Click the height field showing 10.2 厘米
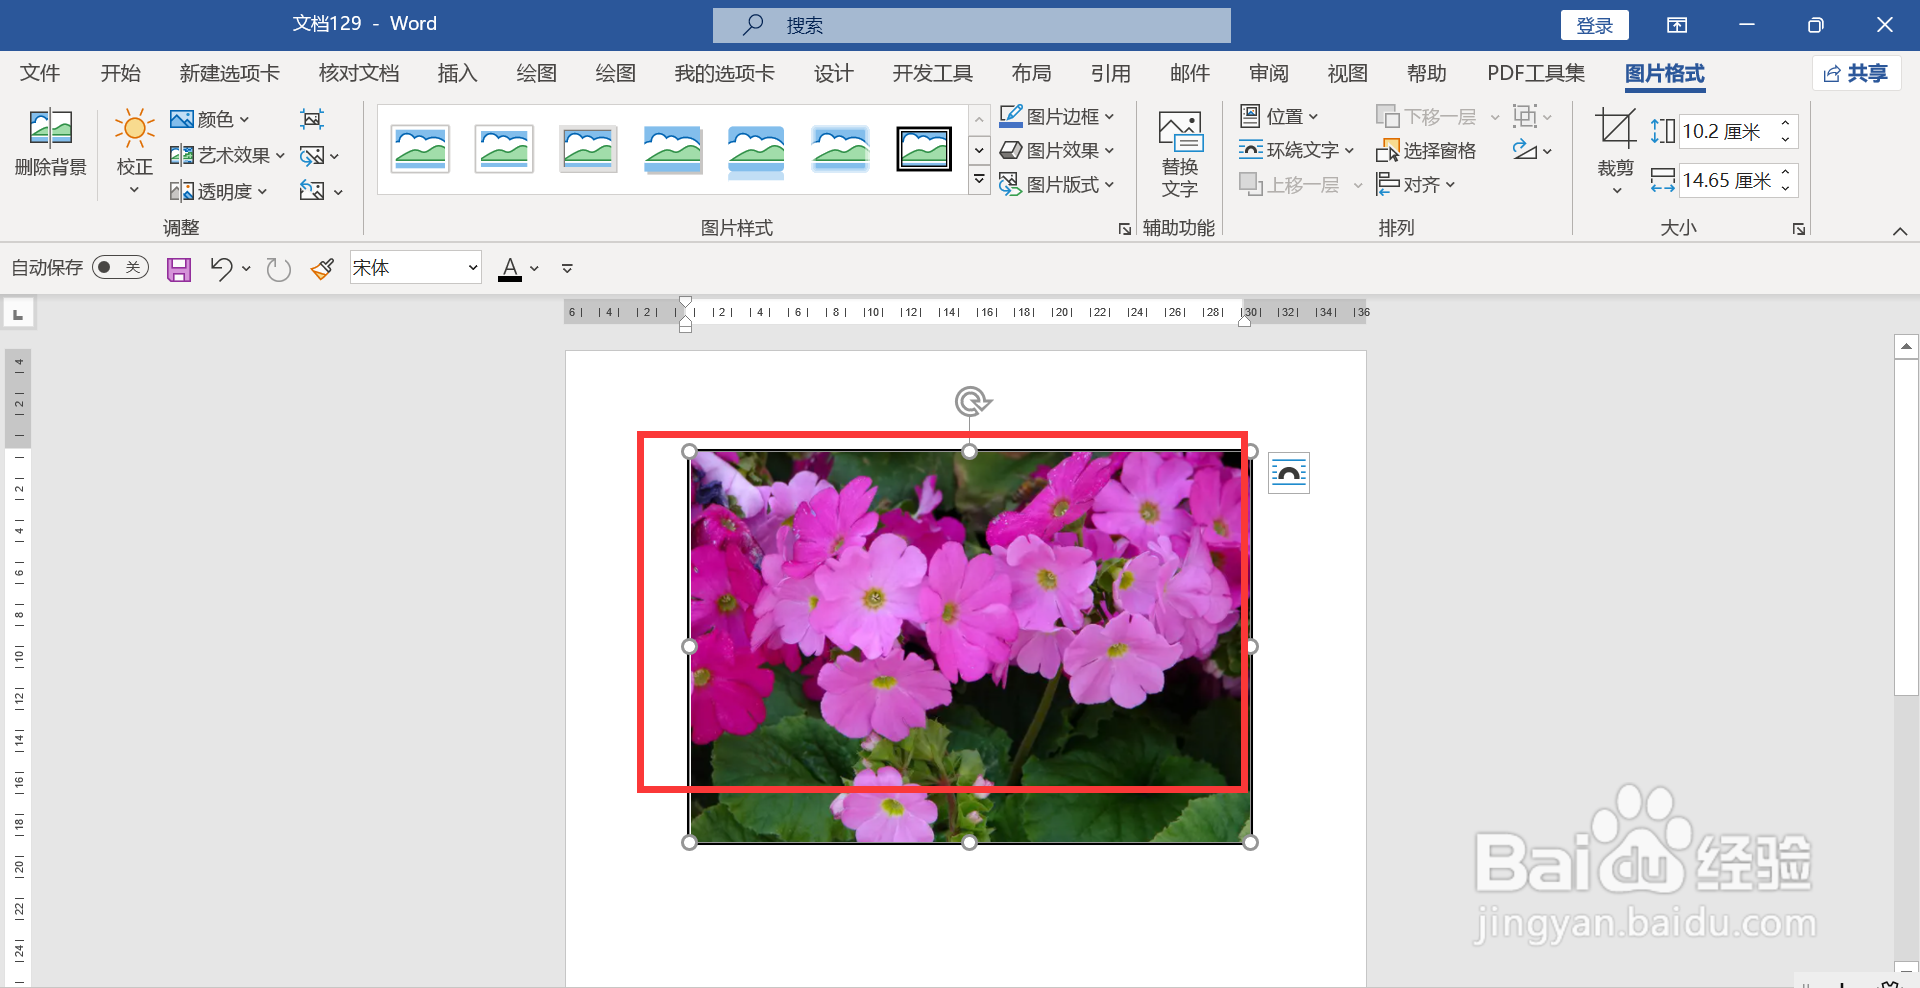The height and width of the screenshot is (988, 1920). point(1727,131)
